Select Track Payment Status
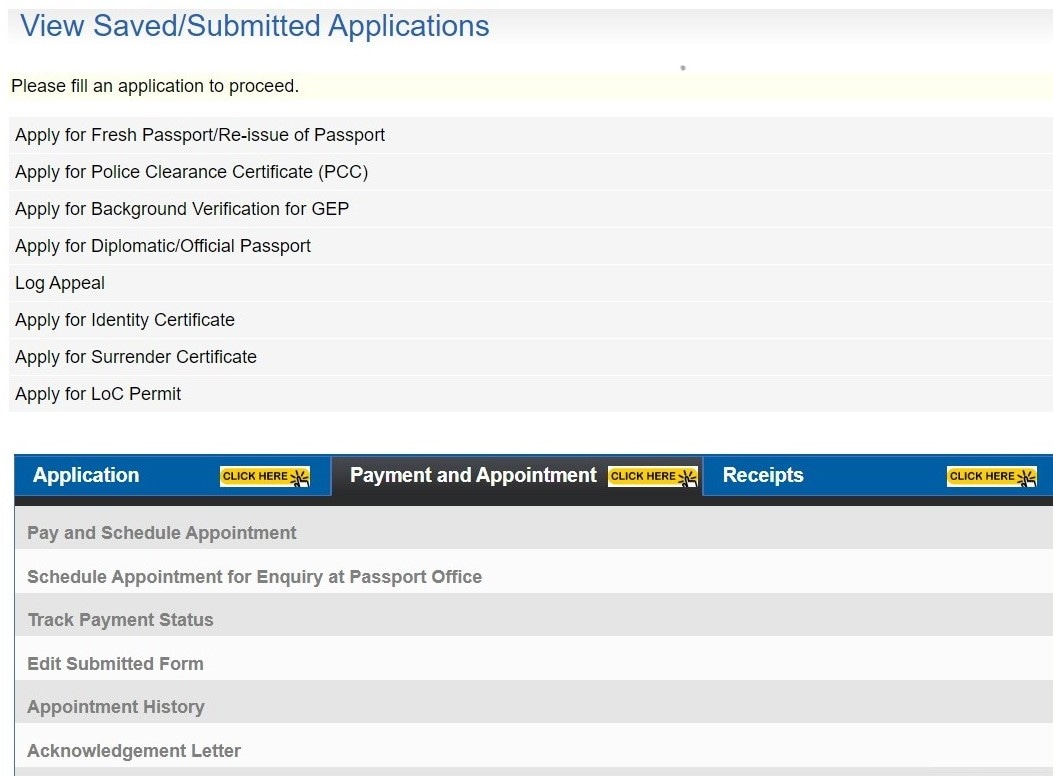This screenshot has width=1053, height=776. click(x=121, y=620)
